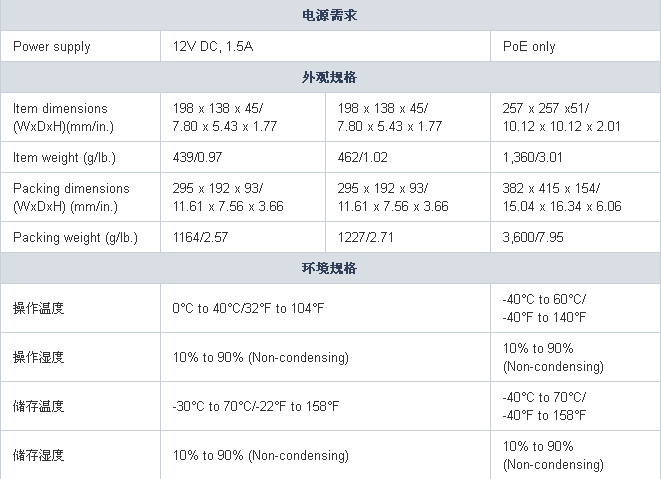Click the 0°C to 40°C temperature value
Image resolution: width=661 pixels, height=479 pixels.
(248, 308)
